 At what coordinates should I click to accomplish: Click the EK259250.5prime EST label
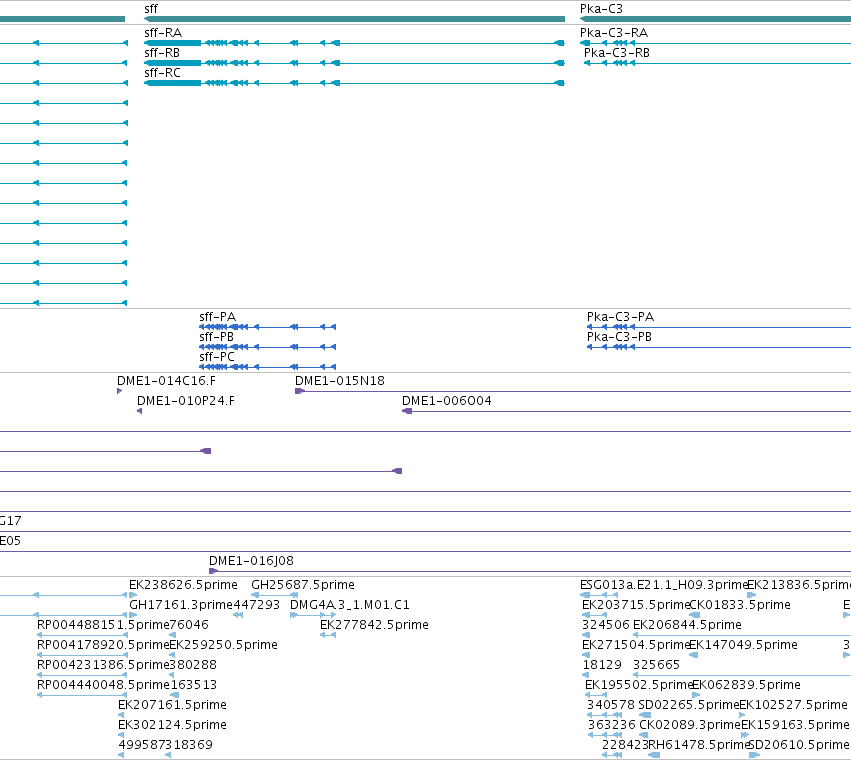[223, 645]
